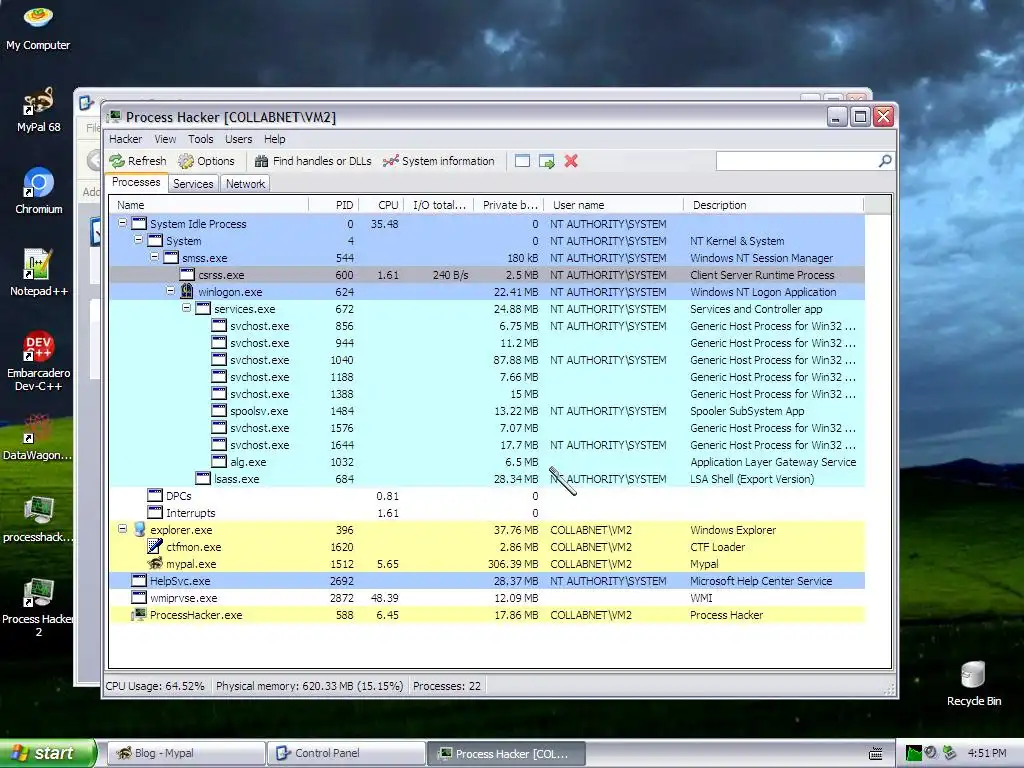Switch to Blog - Mypal taskbar item
1024x768 pixels.
tap(186, 754)
